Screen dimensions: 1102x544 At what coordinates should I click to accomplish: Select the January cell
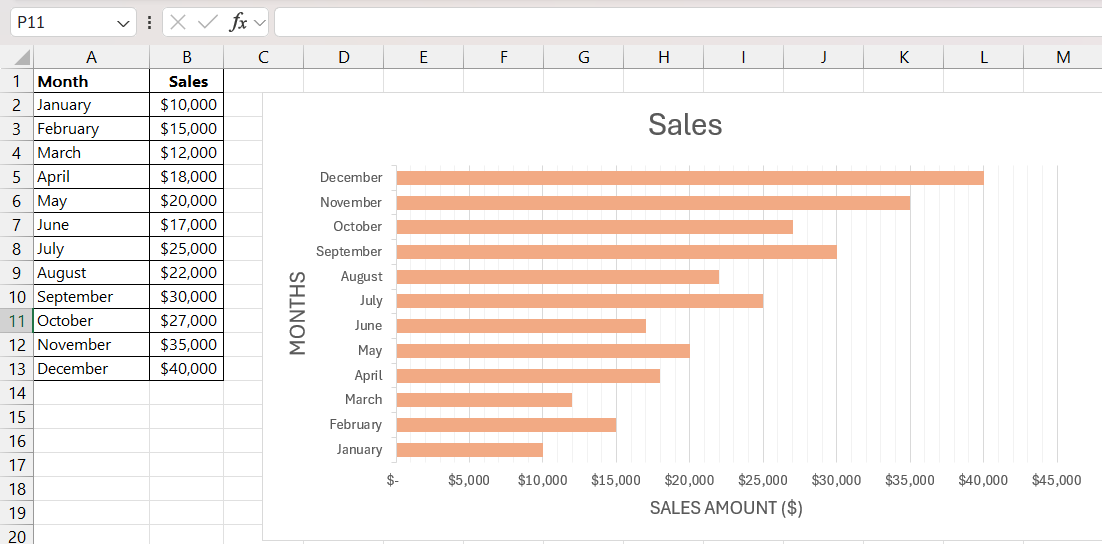(91, 105)
